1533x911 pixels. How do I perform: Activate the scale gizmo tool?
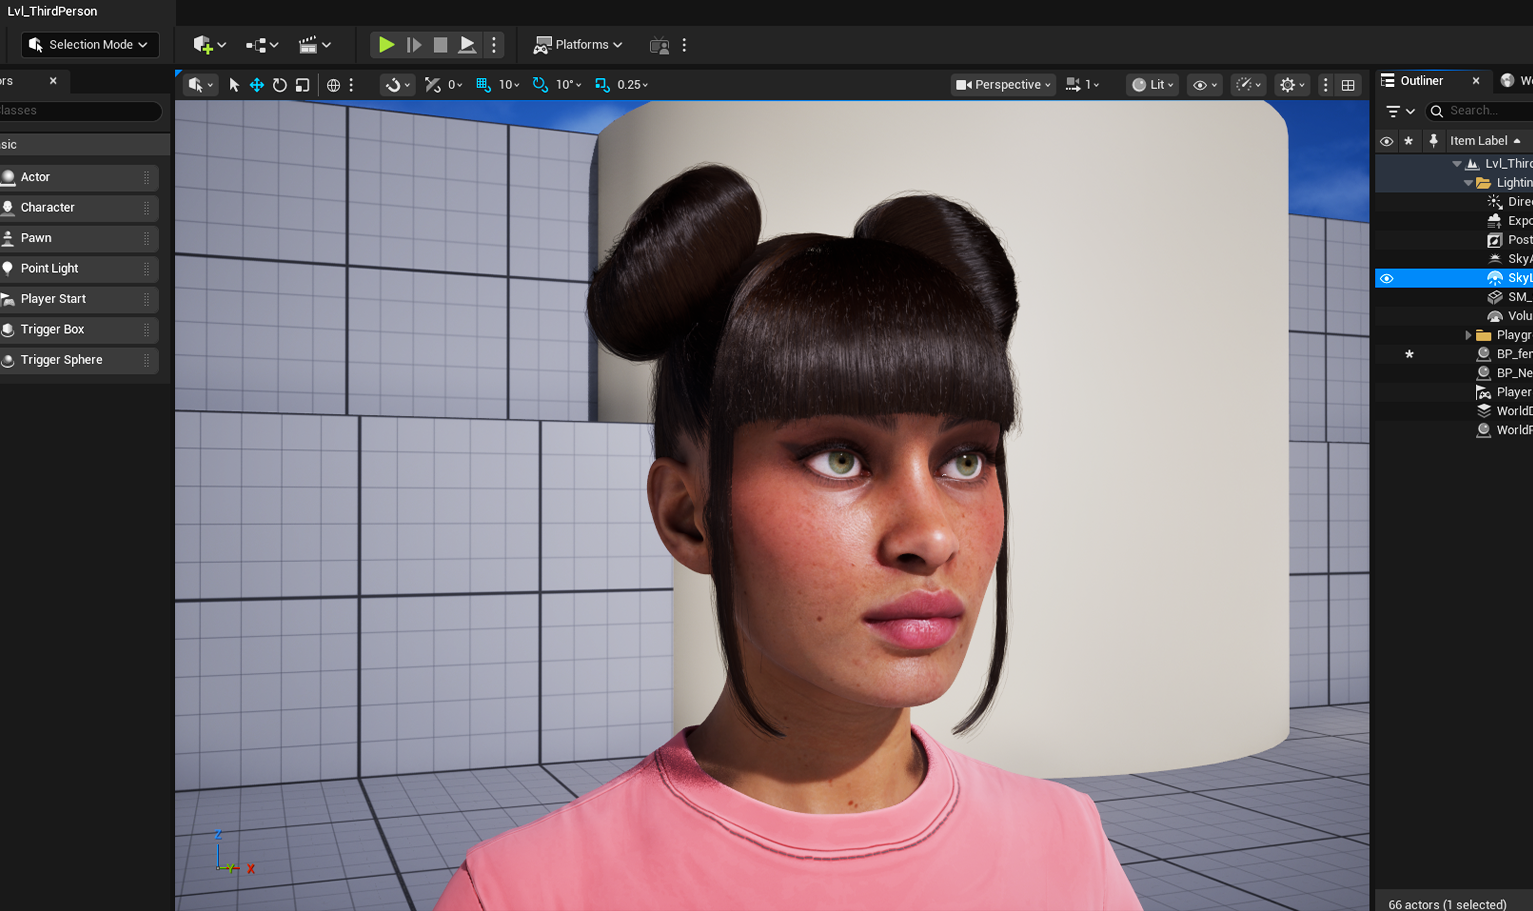click(303, 85)
